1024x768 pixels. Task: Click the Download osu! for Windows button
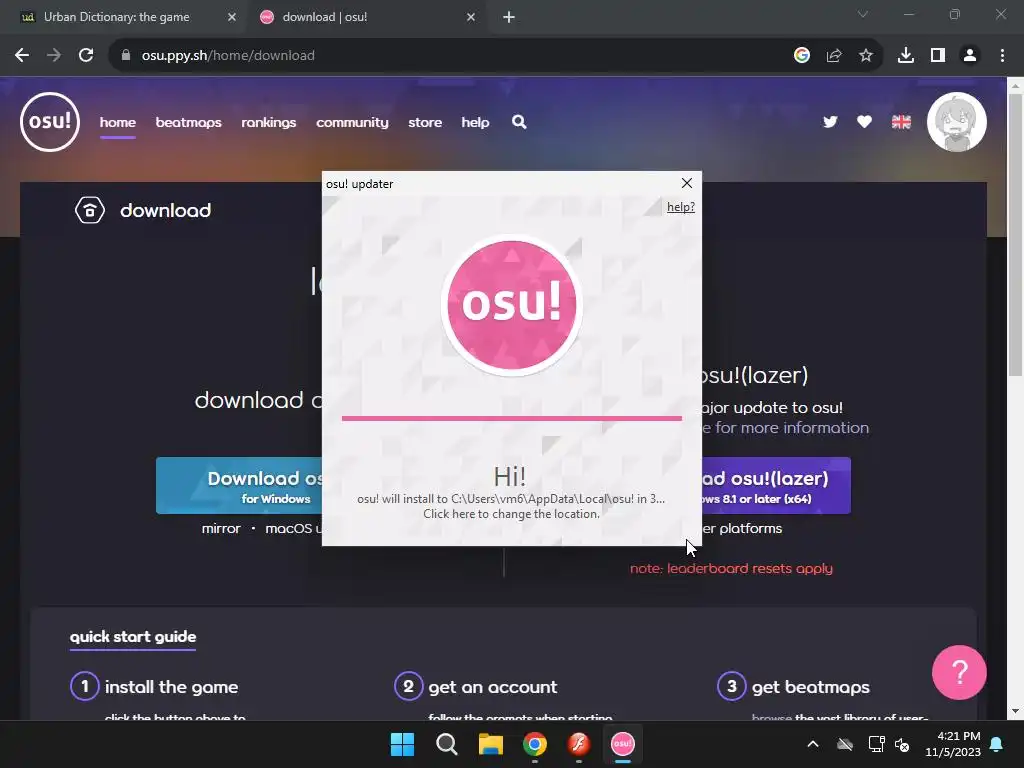(239, 486)
